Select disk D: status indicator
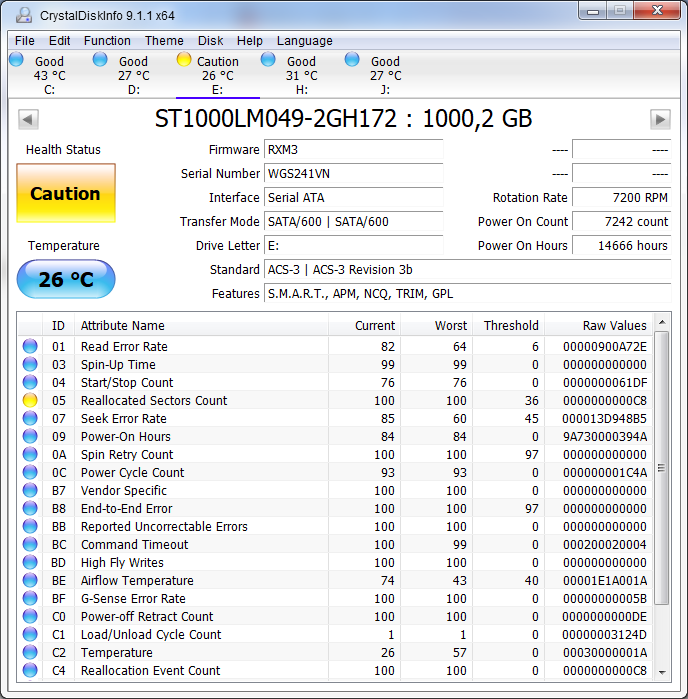The height and width of the screenshot is (699, 688). (100, 59)
